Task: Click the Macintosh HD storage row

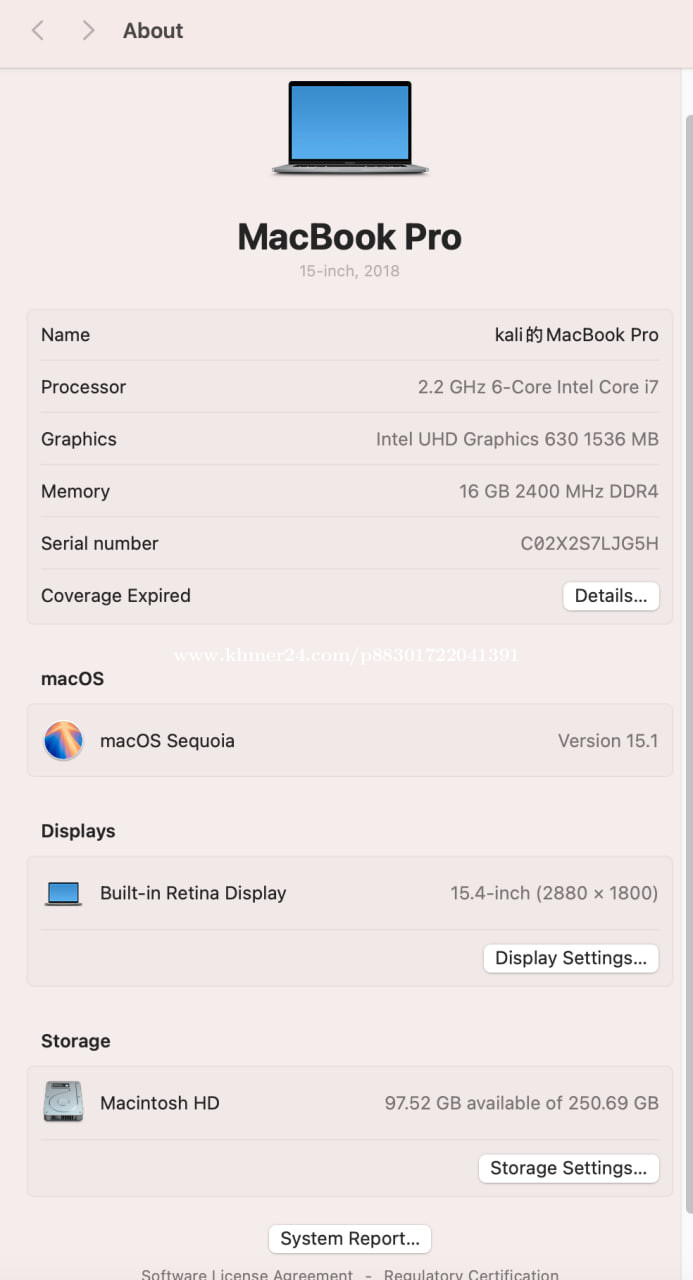Action: (x=350, y=1103)
